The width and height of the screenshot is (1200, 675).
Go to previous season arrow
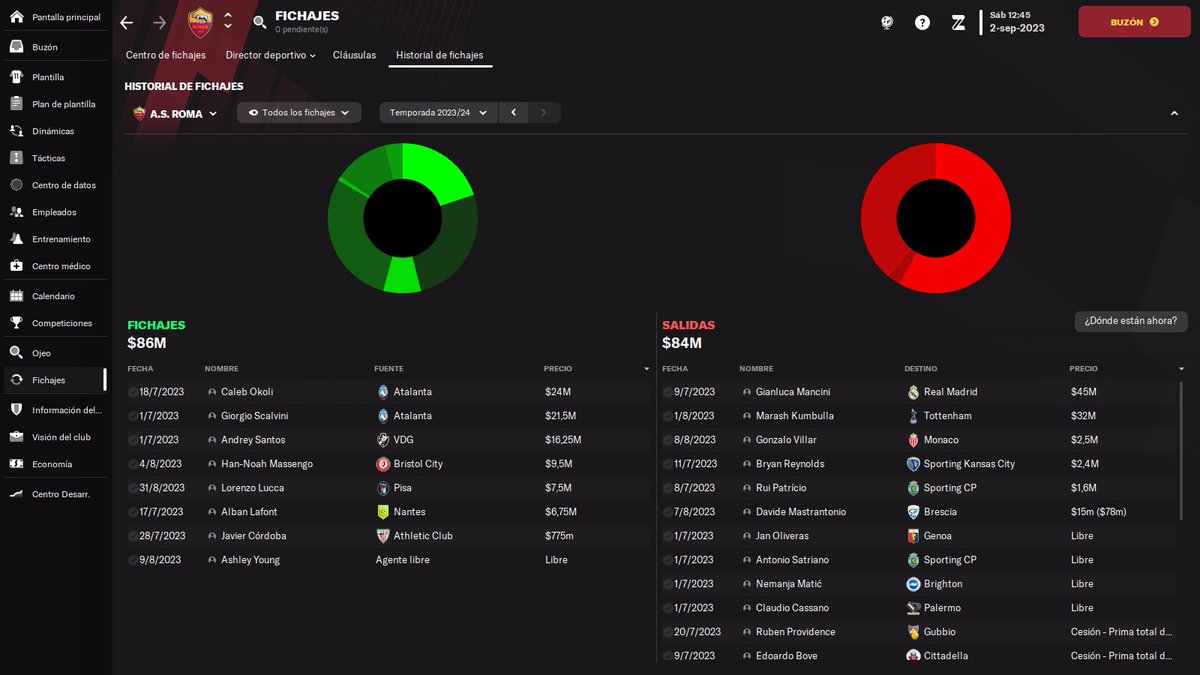(x=513, y=113)
